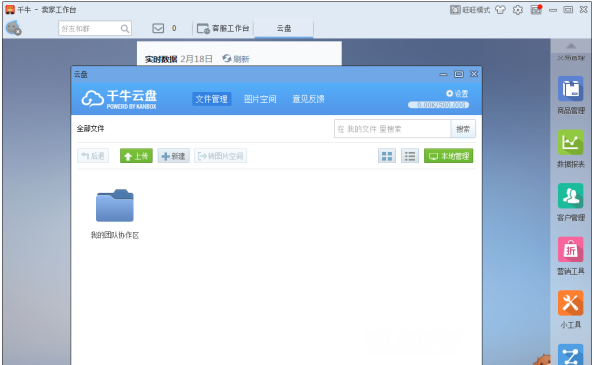The height and width of the screenshot is (365, 594).
Task: Open the blue Z-shaped icon below 小工具
Action: [571, 355]
